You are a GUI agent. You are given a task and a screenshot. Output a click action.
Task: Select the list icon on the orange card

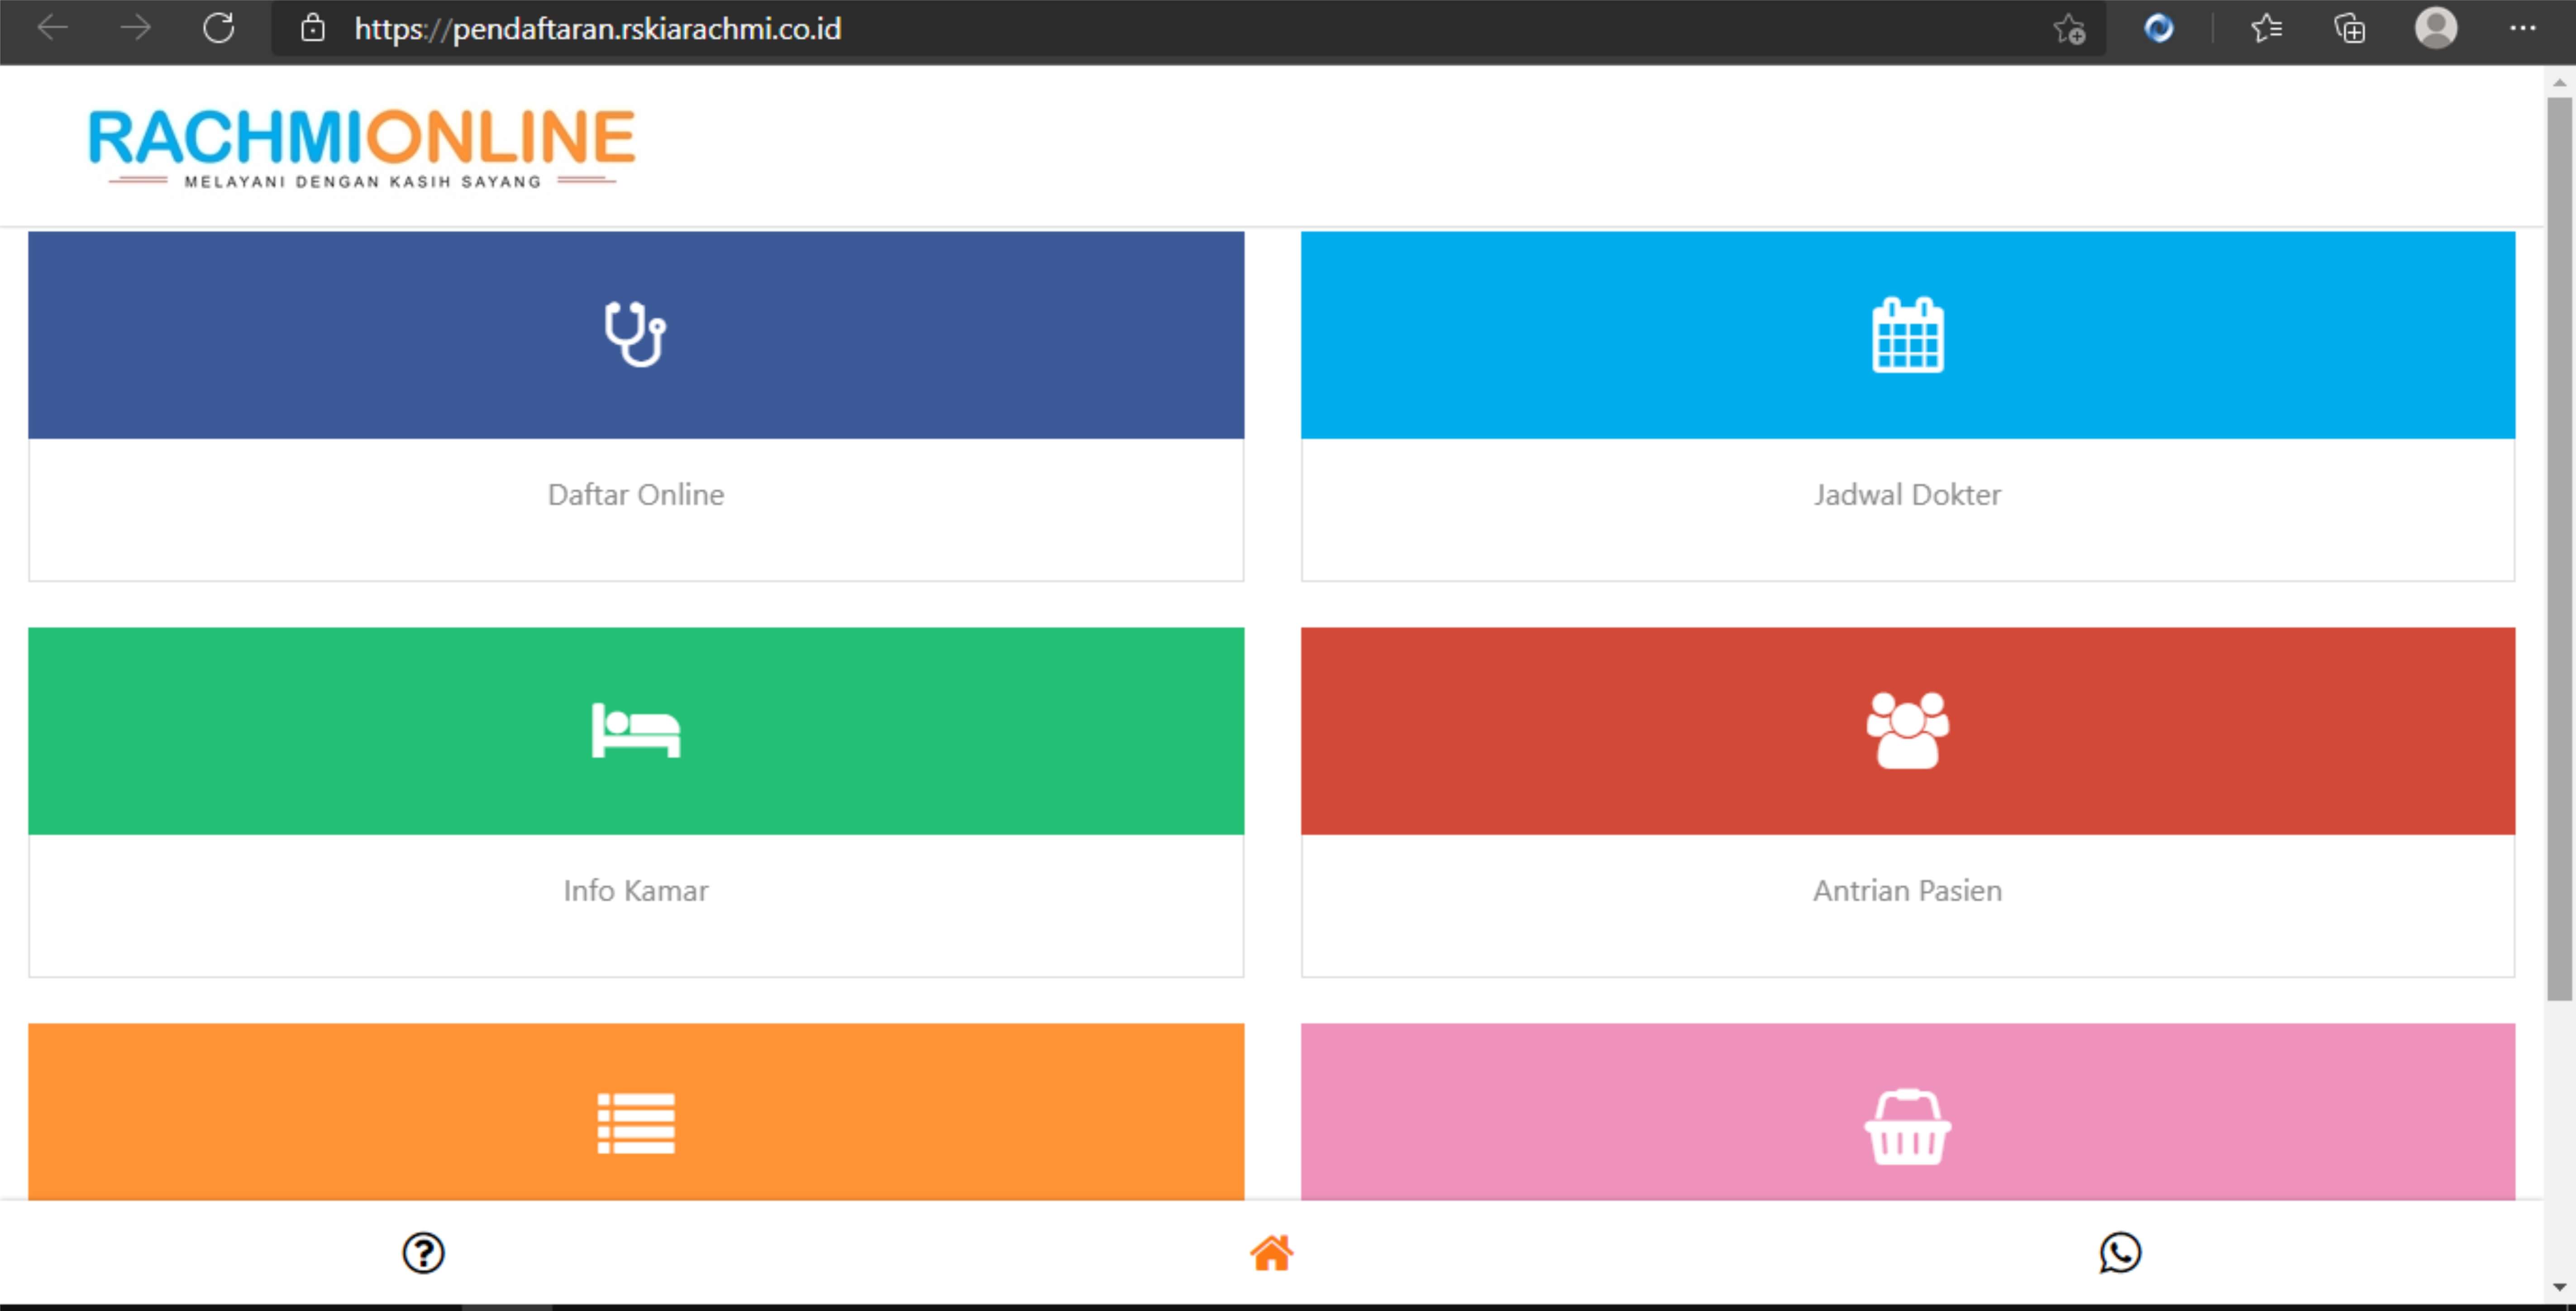click(635, 1123)
